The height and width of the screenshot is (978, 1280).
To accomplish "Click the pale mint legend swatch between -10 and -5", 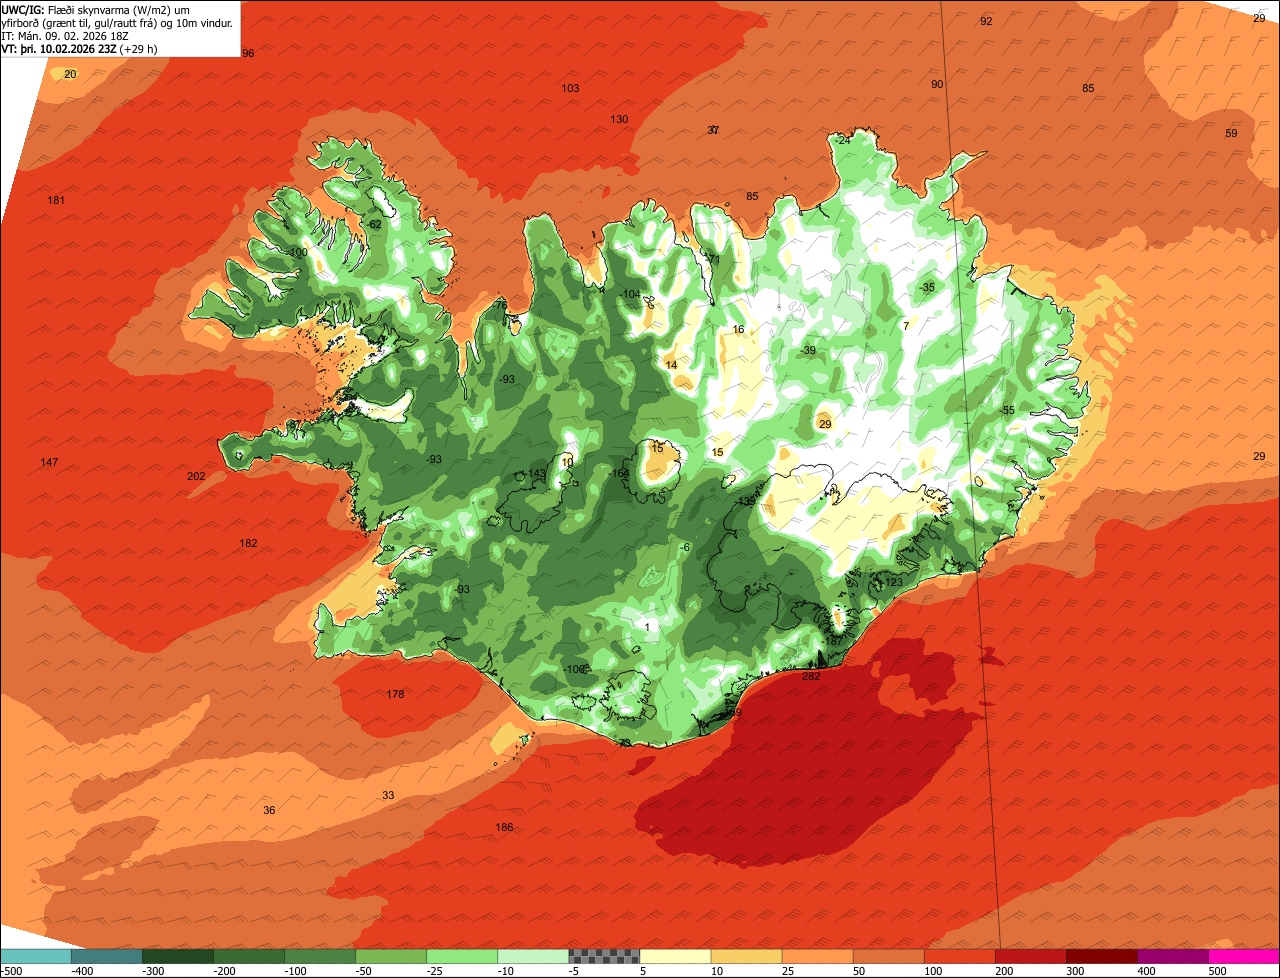I will pos(533,956).
